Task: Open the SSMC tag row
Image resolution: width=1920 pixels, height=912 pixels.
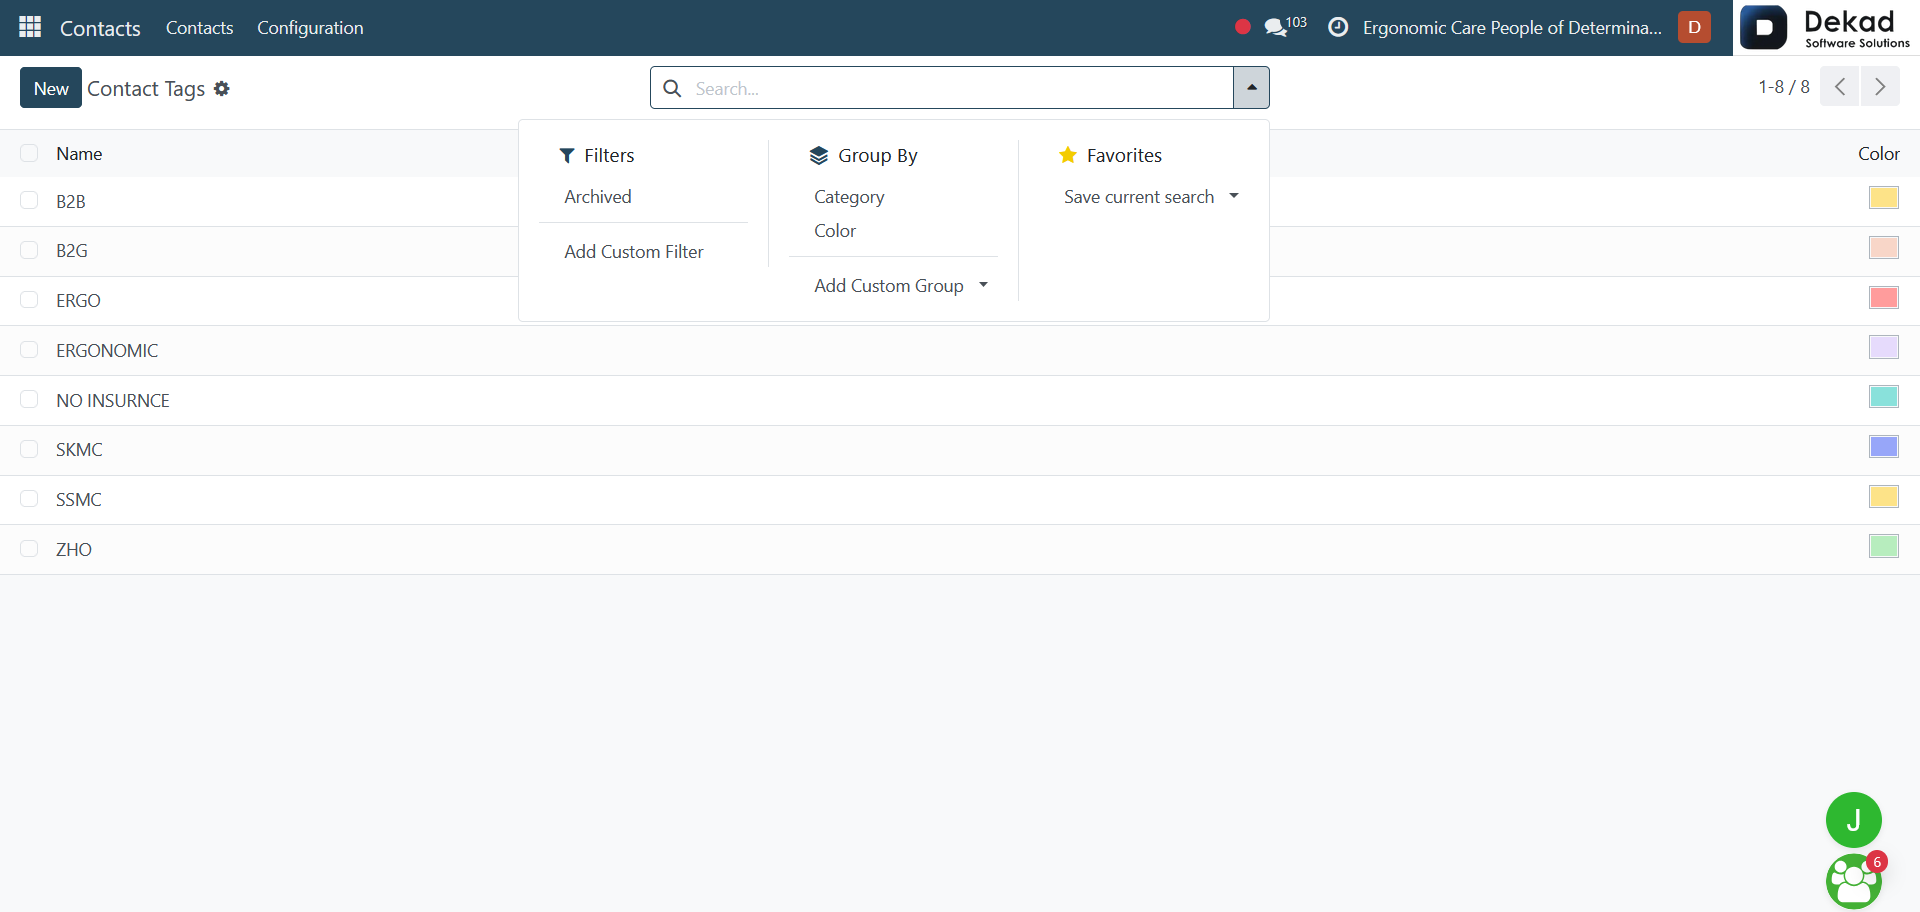Action: coord(960,500)
